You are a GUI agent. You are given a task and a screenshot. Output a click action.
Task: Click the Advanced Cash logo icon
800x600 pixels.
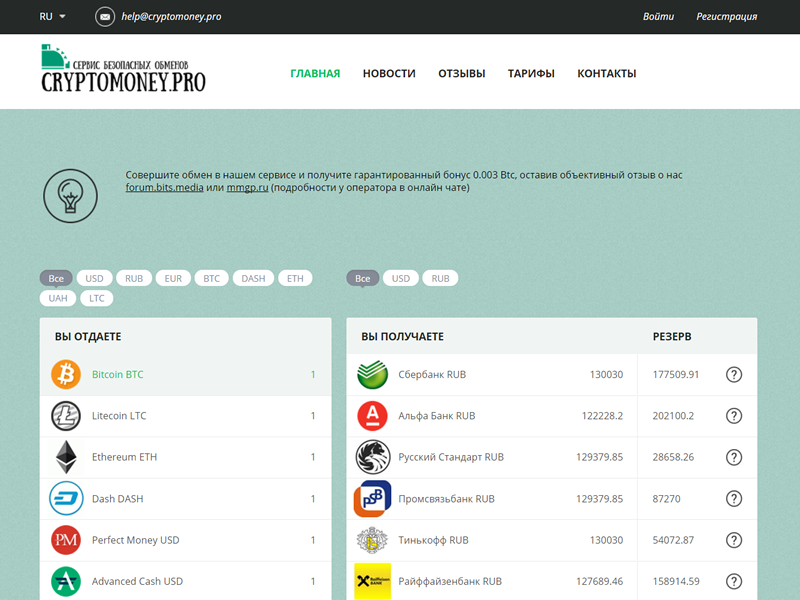[x=66, y=582]
